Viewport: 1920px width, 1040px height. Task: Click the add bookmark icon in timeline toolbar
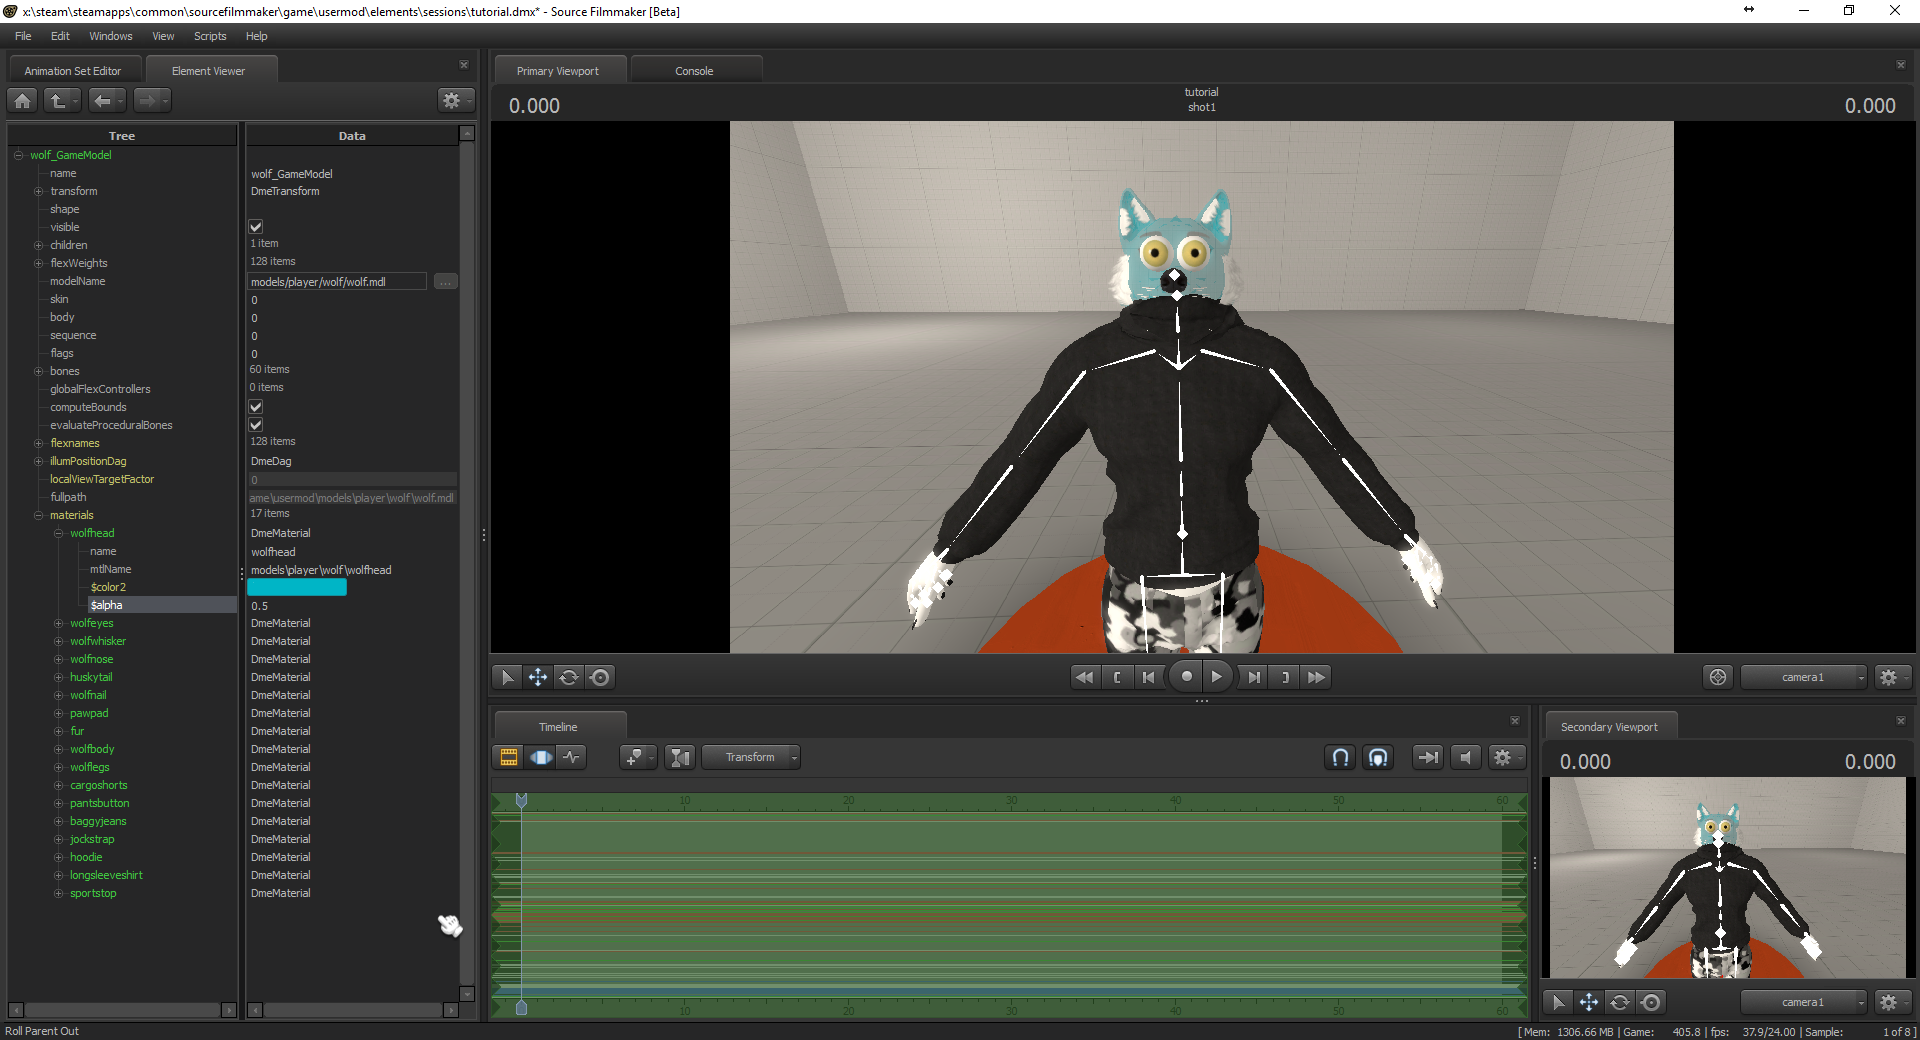(x=638, y=757)
